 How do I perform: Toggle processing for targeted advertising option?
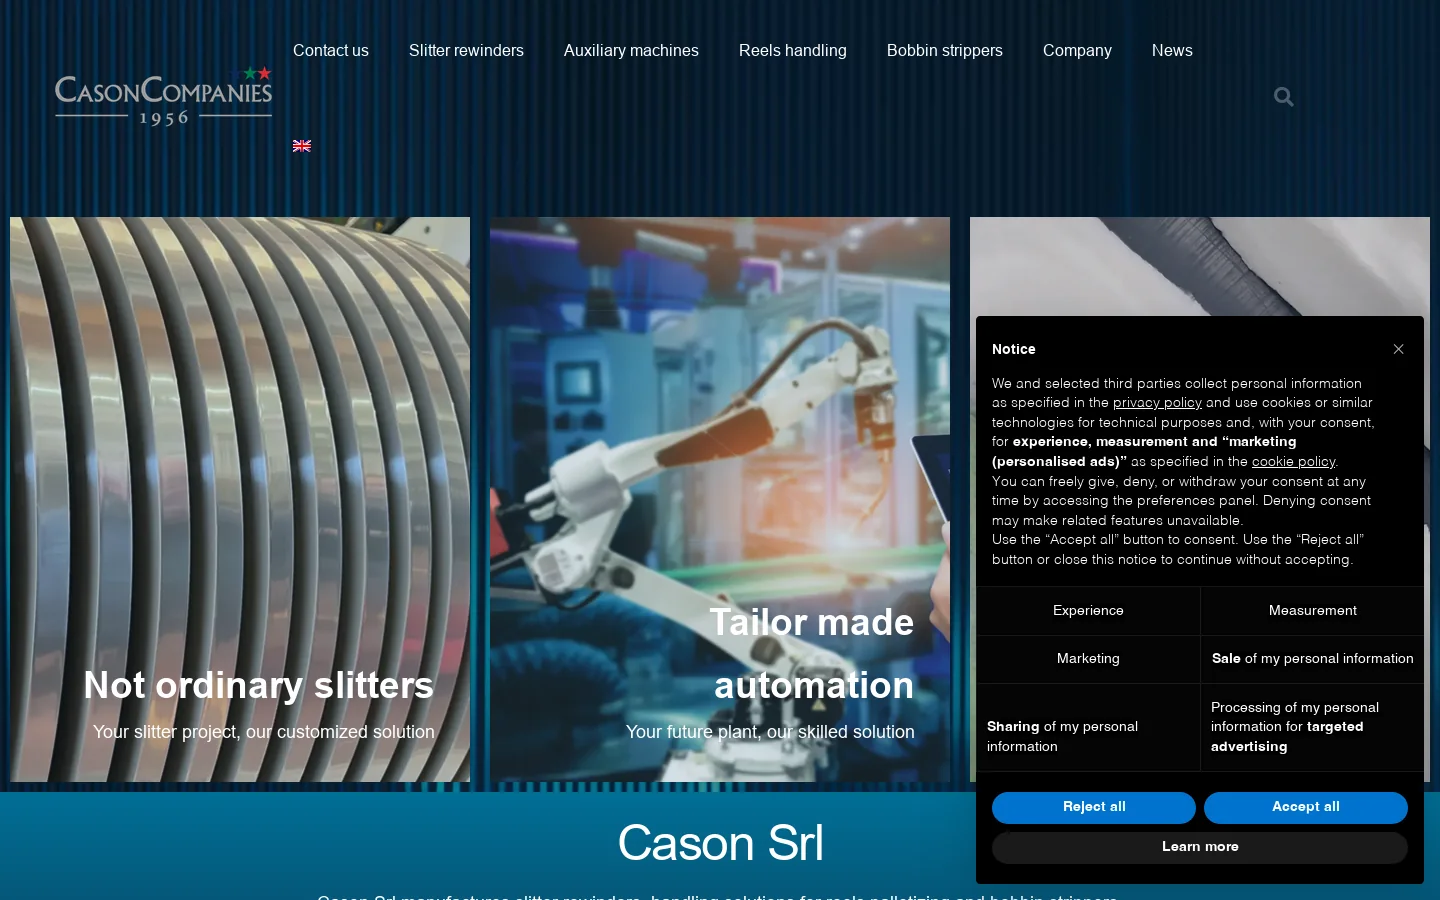(x=1312, y=727)
